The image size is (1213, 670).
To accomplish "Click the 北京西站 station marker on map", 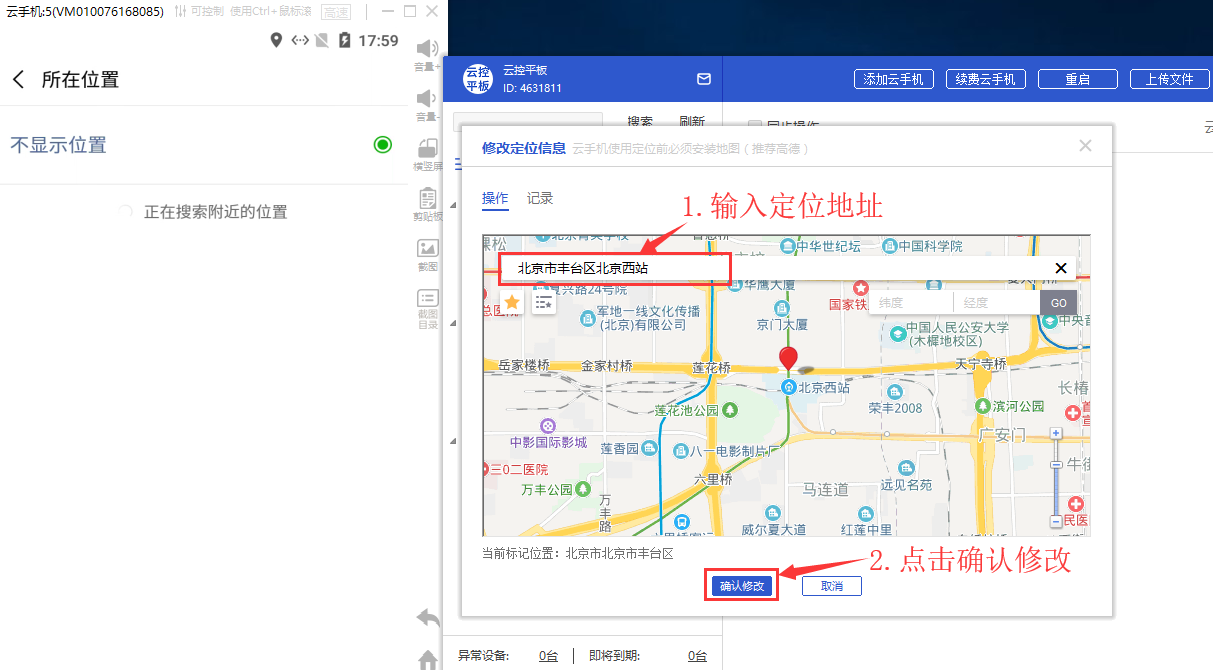I will click(788, 387).
